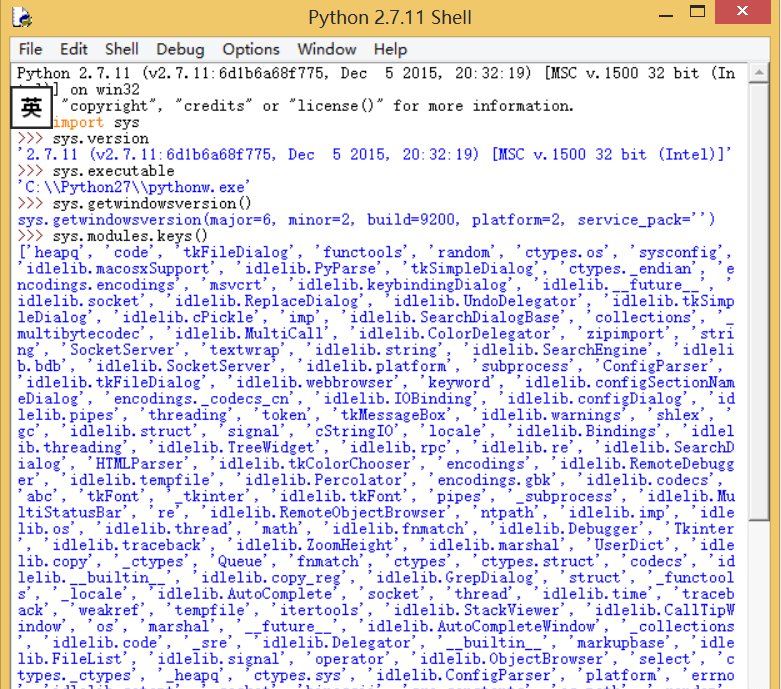
Task: Click the 'sys.getwindowsversion()' input line
Action: [x=152, y=203]
